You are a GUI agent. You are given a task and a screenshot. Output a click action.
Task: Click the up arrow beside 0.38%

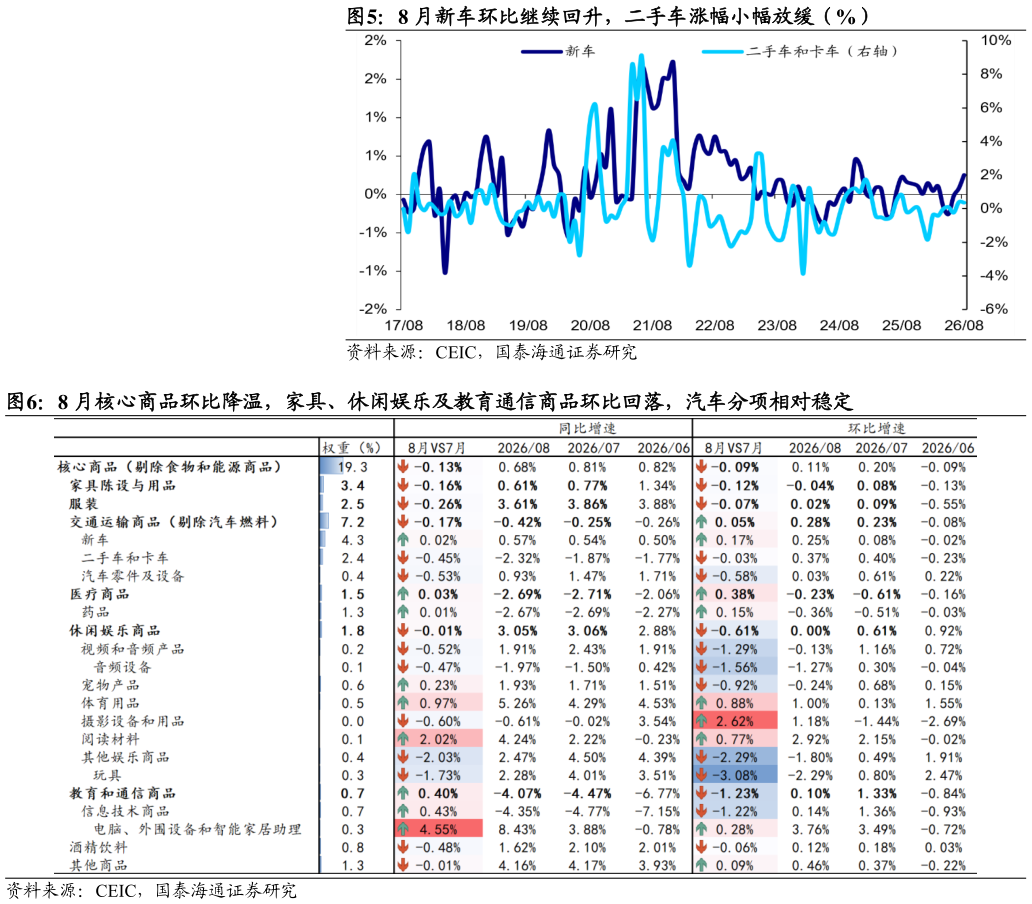tap(701, 594)
